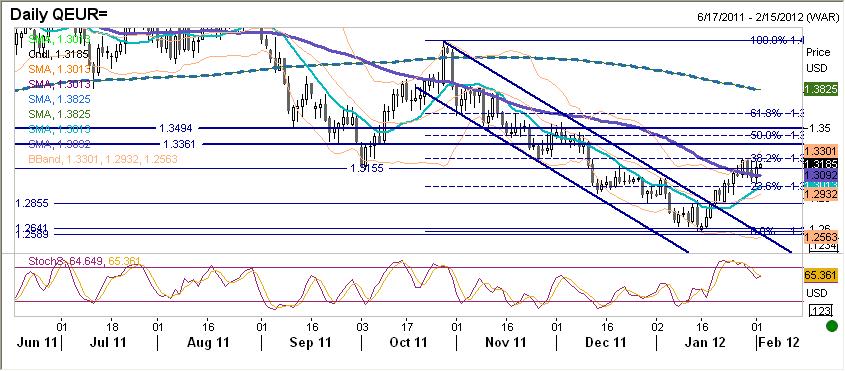Click the Oct 11 month label
The width and height of the screenshot is (845, 371).
click(x=408, y=342)
